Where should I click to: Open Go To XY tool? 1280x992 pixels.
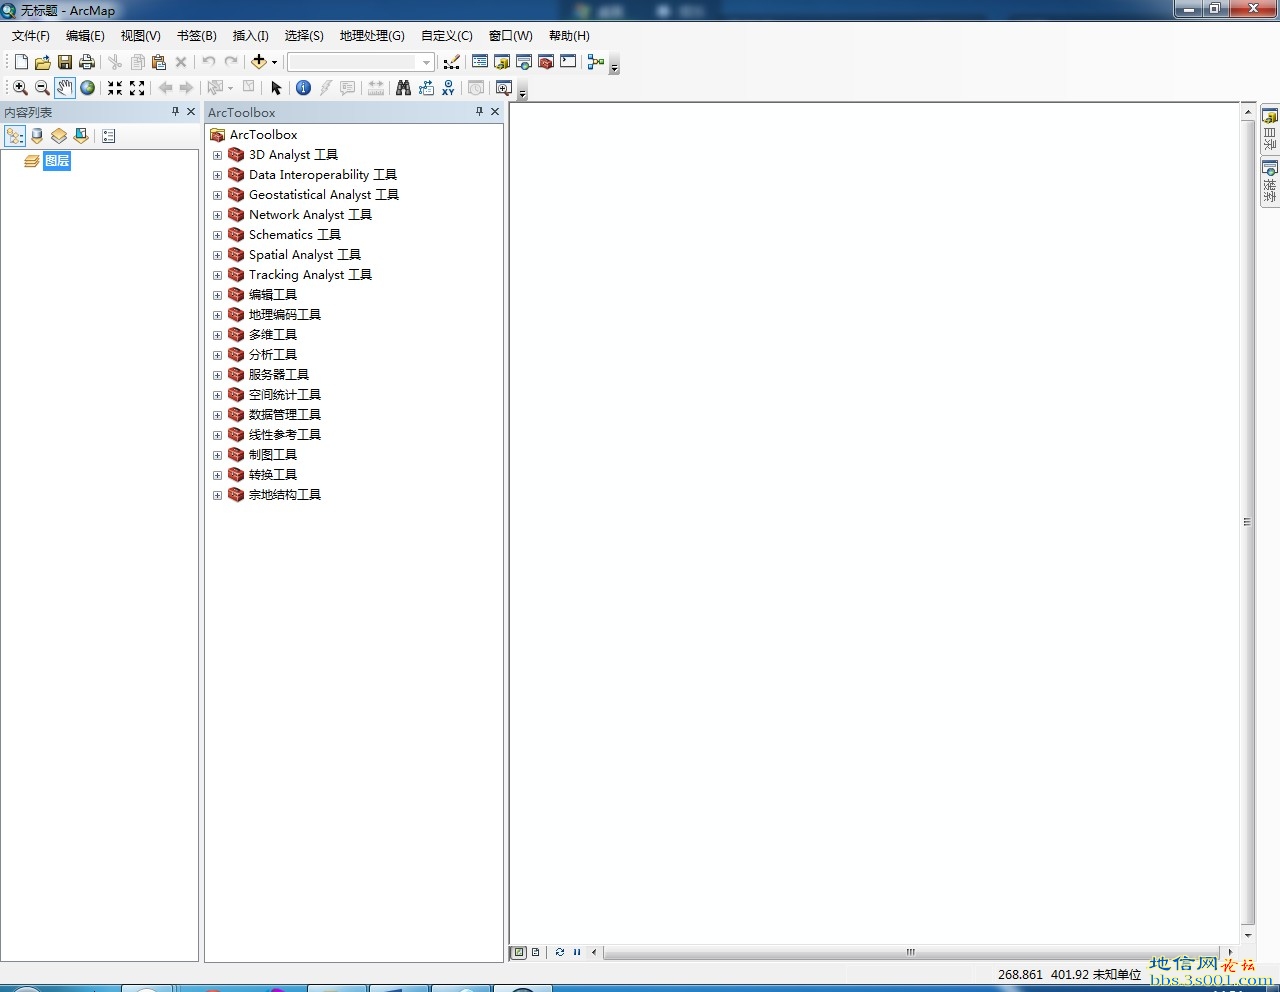[x=448, y=88]
